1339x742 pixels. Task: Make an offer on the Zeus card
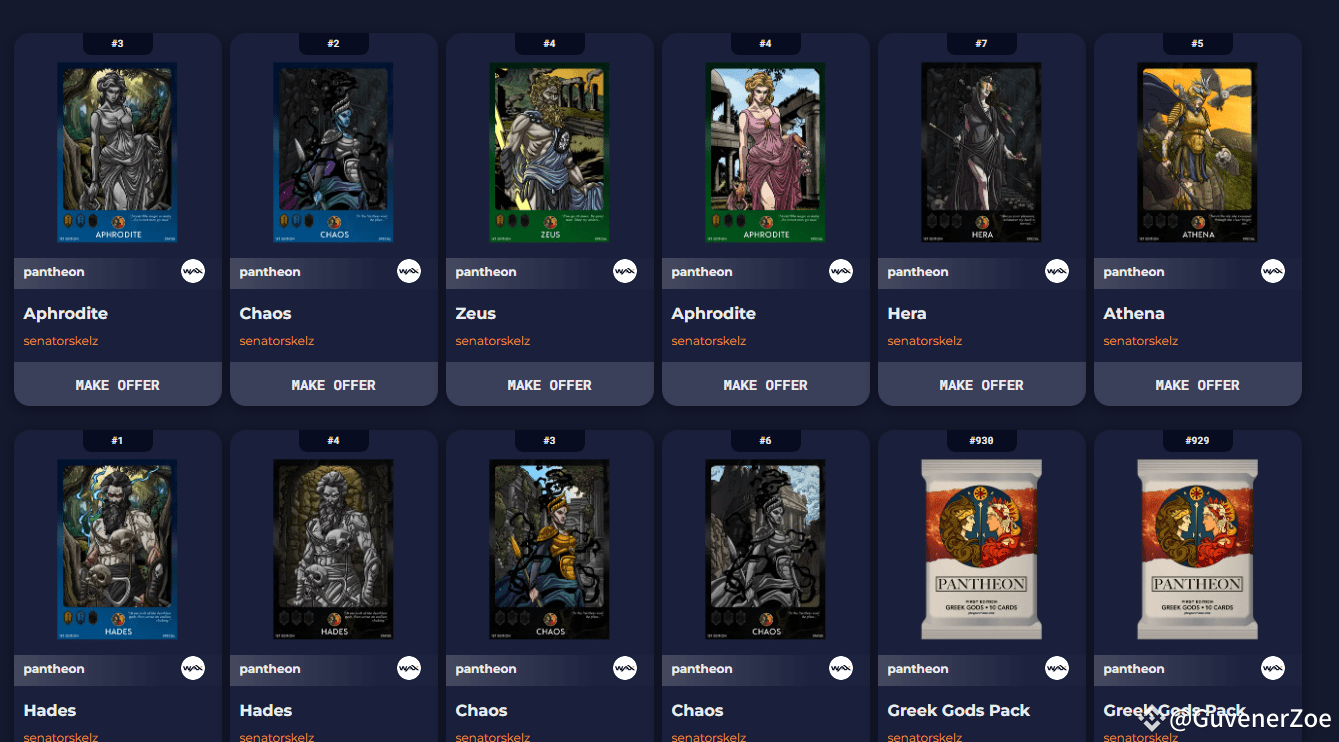[550, 384]
